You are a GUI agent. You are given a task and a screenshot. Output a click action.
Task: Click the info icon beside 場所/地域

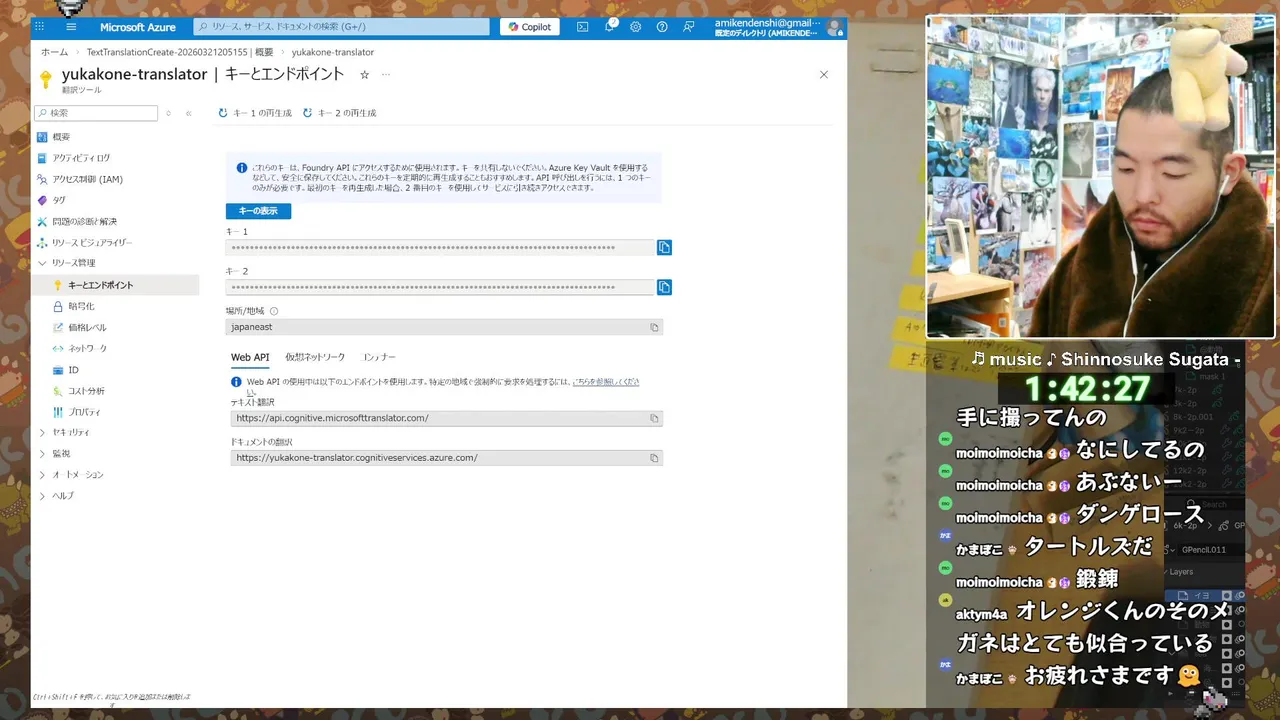274,312
